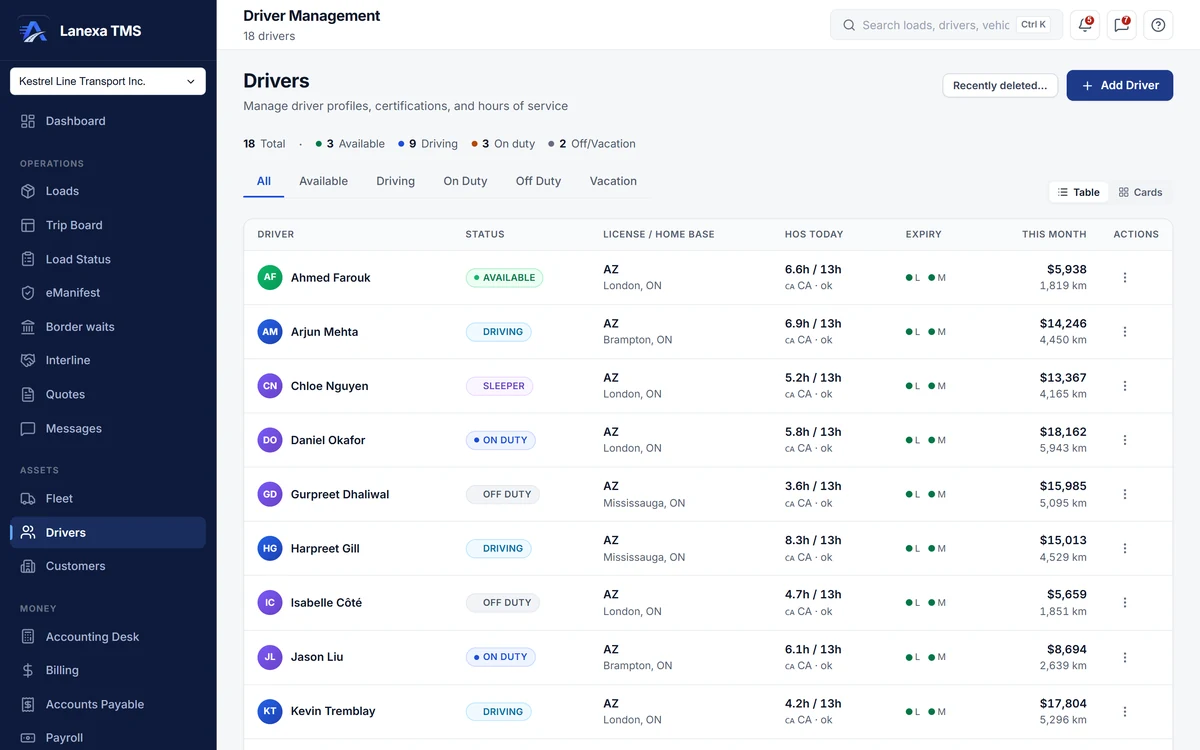This screenshot has width=1200, height=750.
Task: Switch to Table view
Action: tap(1079, 192)
